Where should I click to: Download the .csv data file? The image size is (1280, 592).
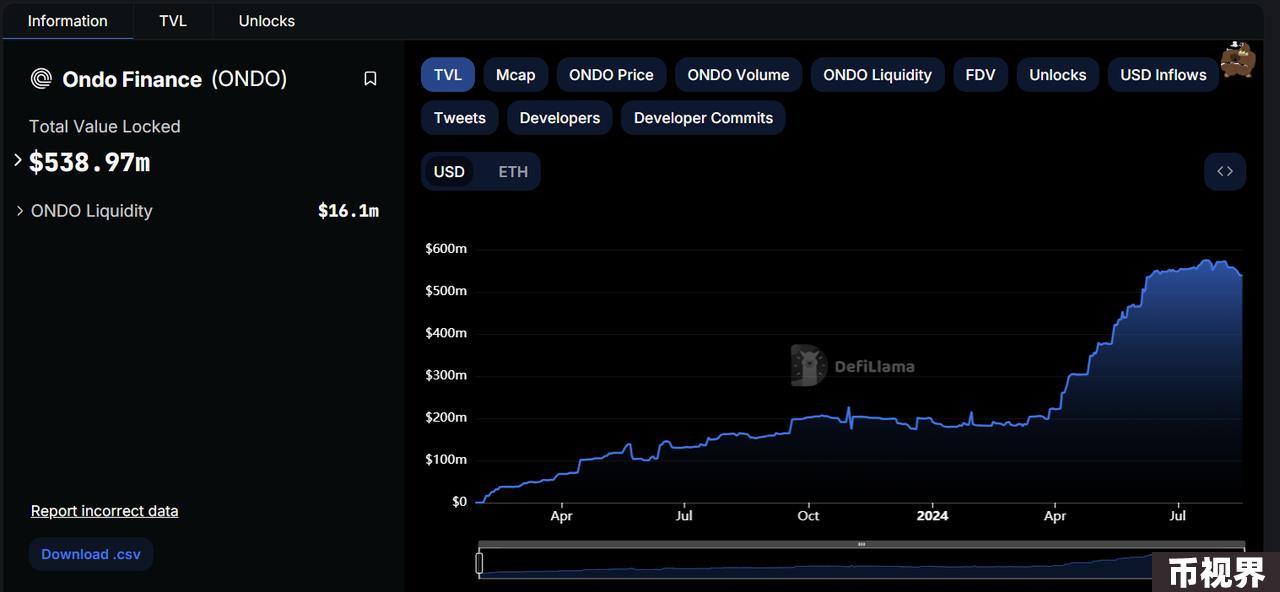91,554
